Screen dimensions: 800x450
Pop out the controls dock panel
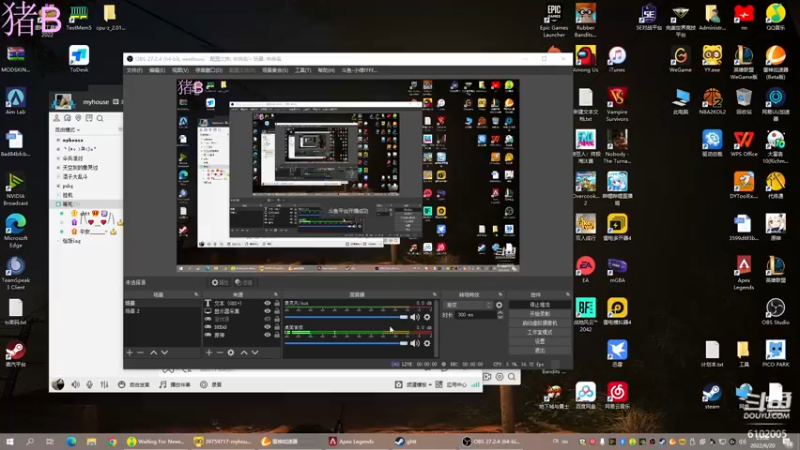click(x=567, y=294)
